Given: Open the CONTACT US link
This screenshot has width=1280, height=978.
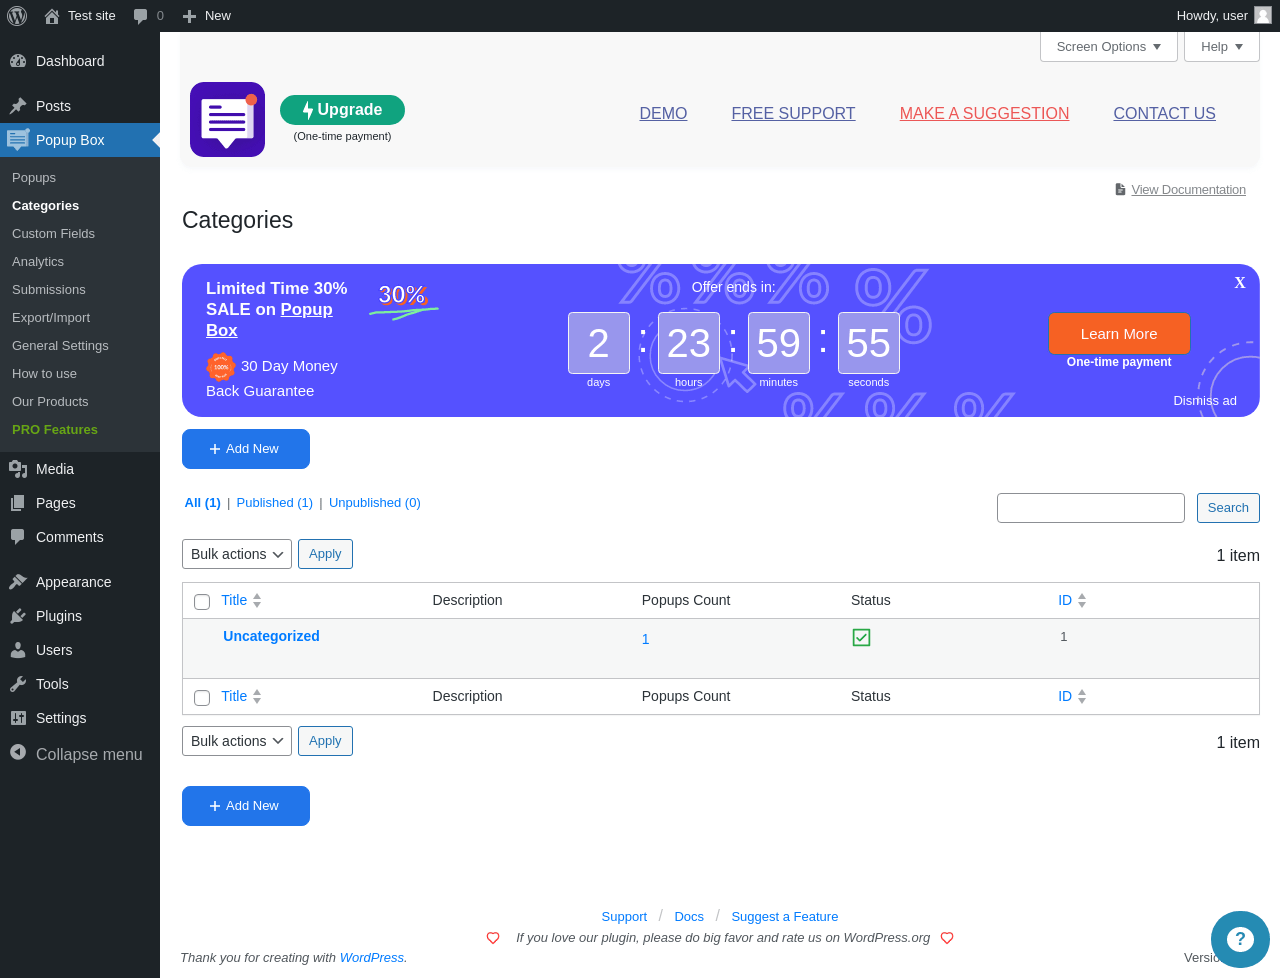Looking at the screenshot, I should click(1164, 114).
